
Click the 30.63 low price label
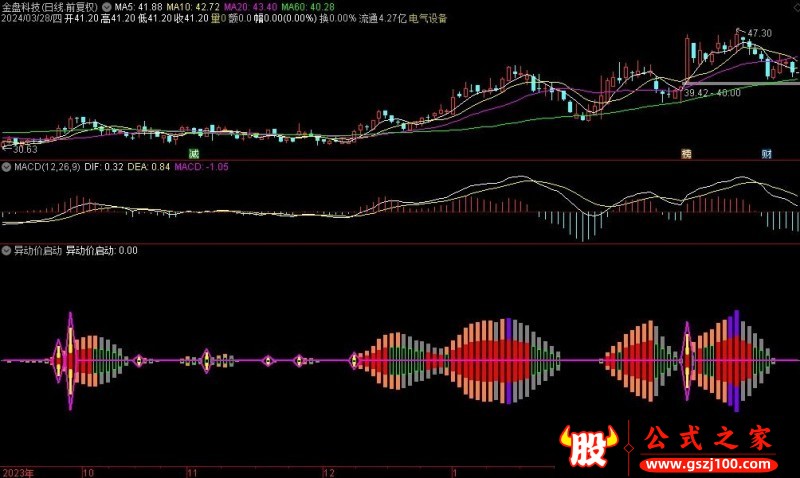pyautogui.click(x=20, y=149)
